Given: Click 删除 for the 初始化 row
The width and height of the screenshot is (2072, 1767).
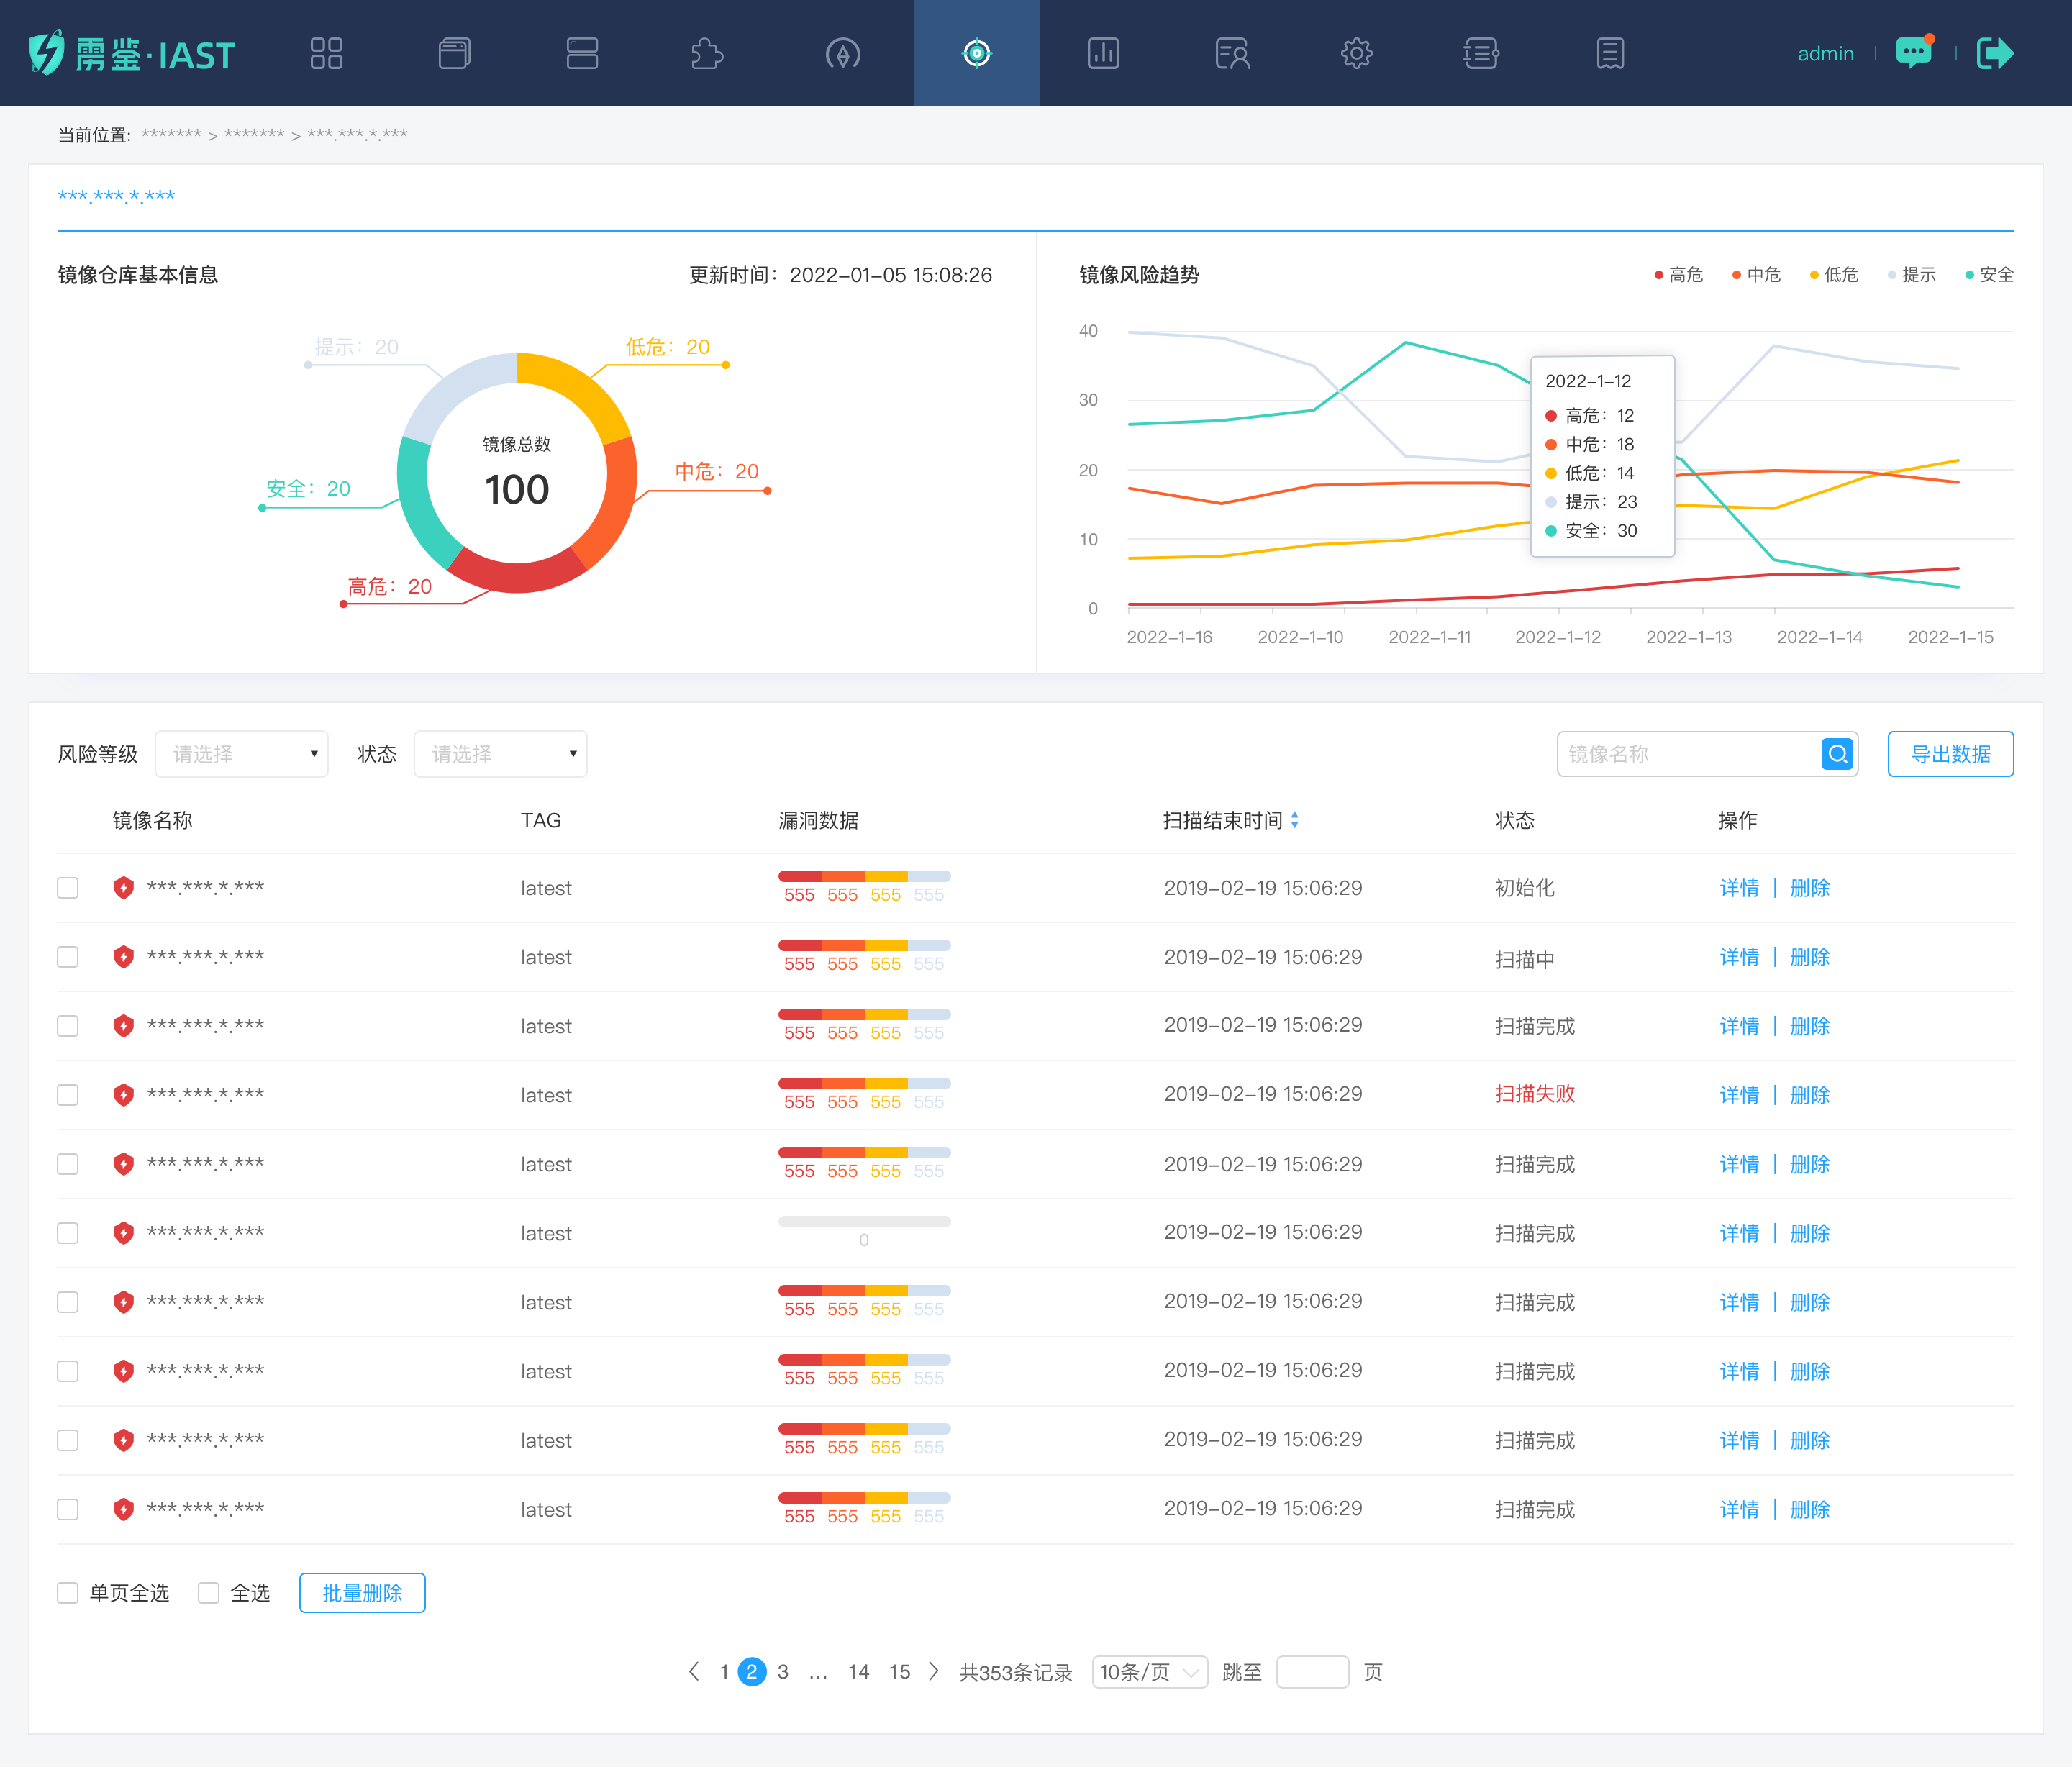Looking at the screenshot, I should (x=1809, y=887).
